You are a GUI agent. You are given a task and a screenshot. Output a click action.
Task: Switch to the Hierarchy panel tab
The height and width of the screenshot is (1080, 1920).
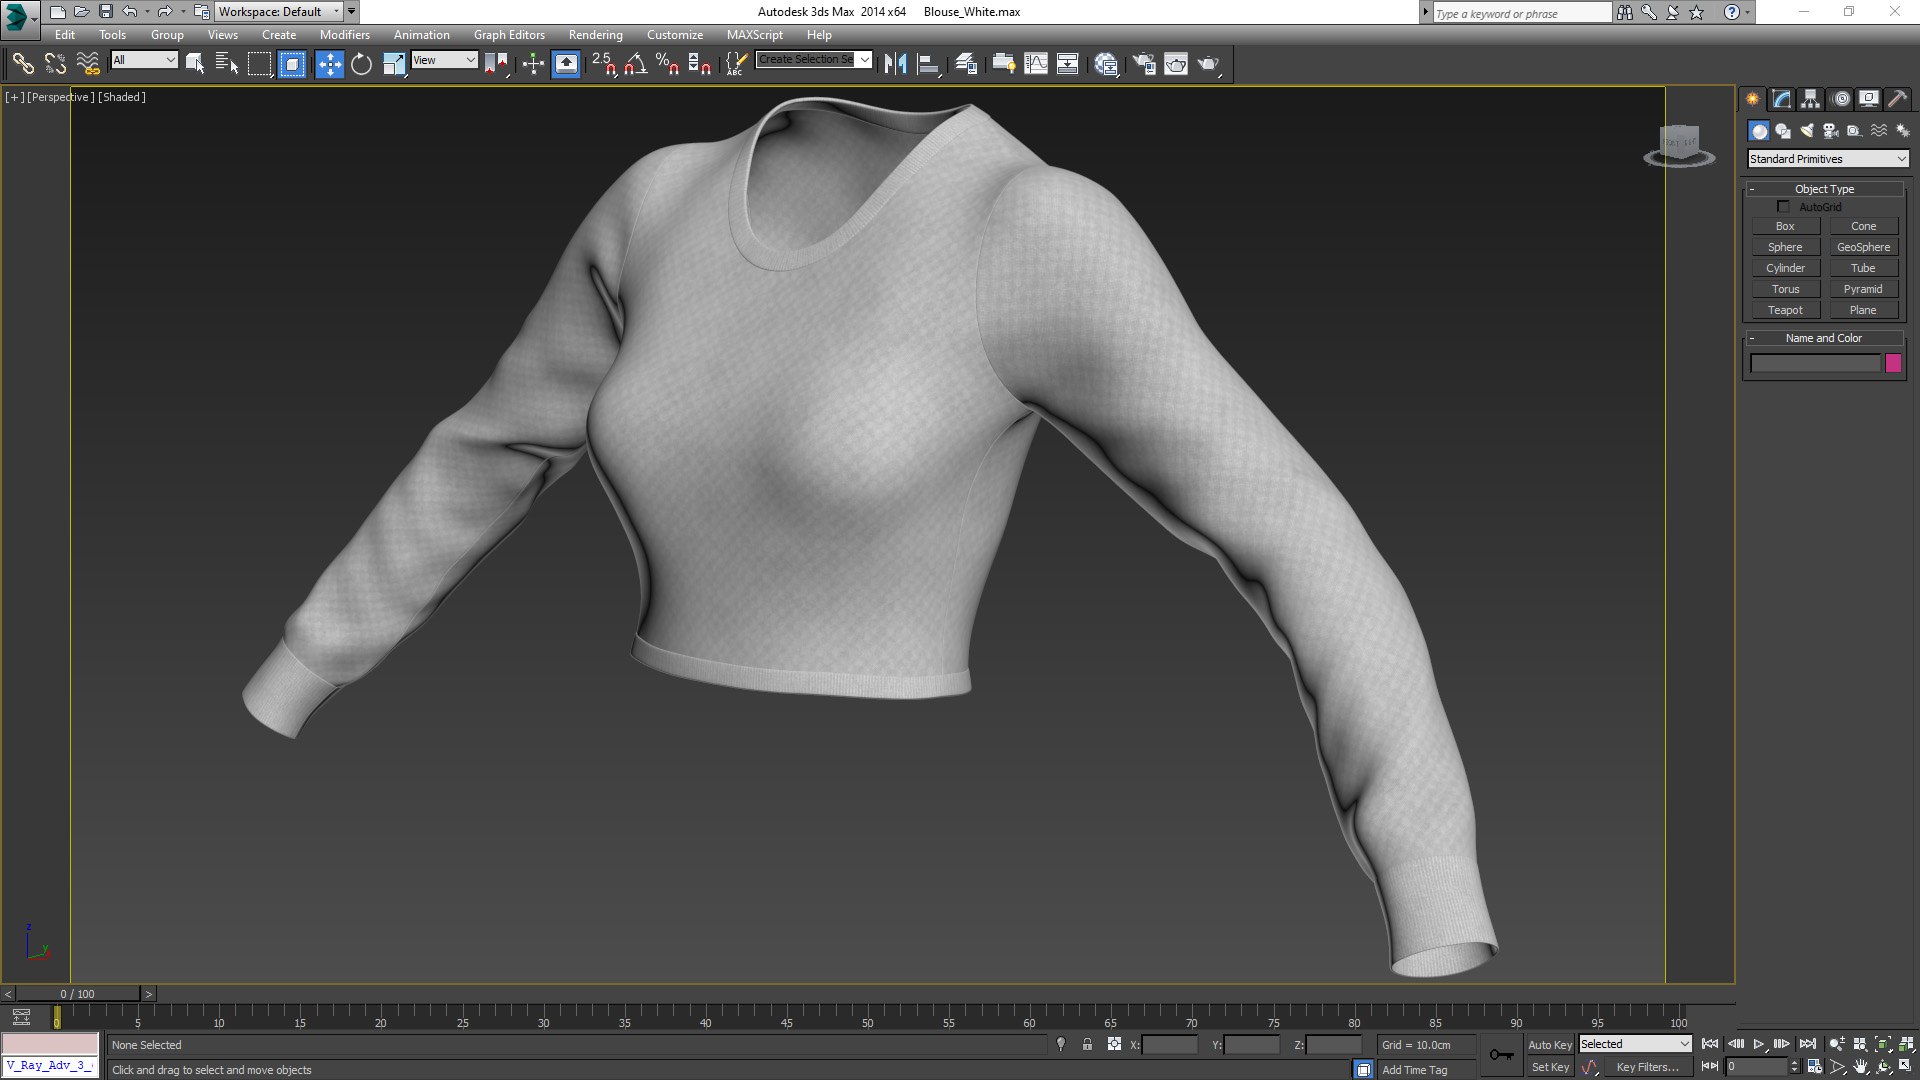[x=1810, y=99]
